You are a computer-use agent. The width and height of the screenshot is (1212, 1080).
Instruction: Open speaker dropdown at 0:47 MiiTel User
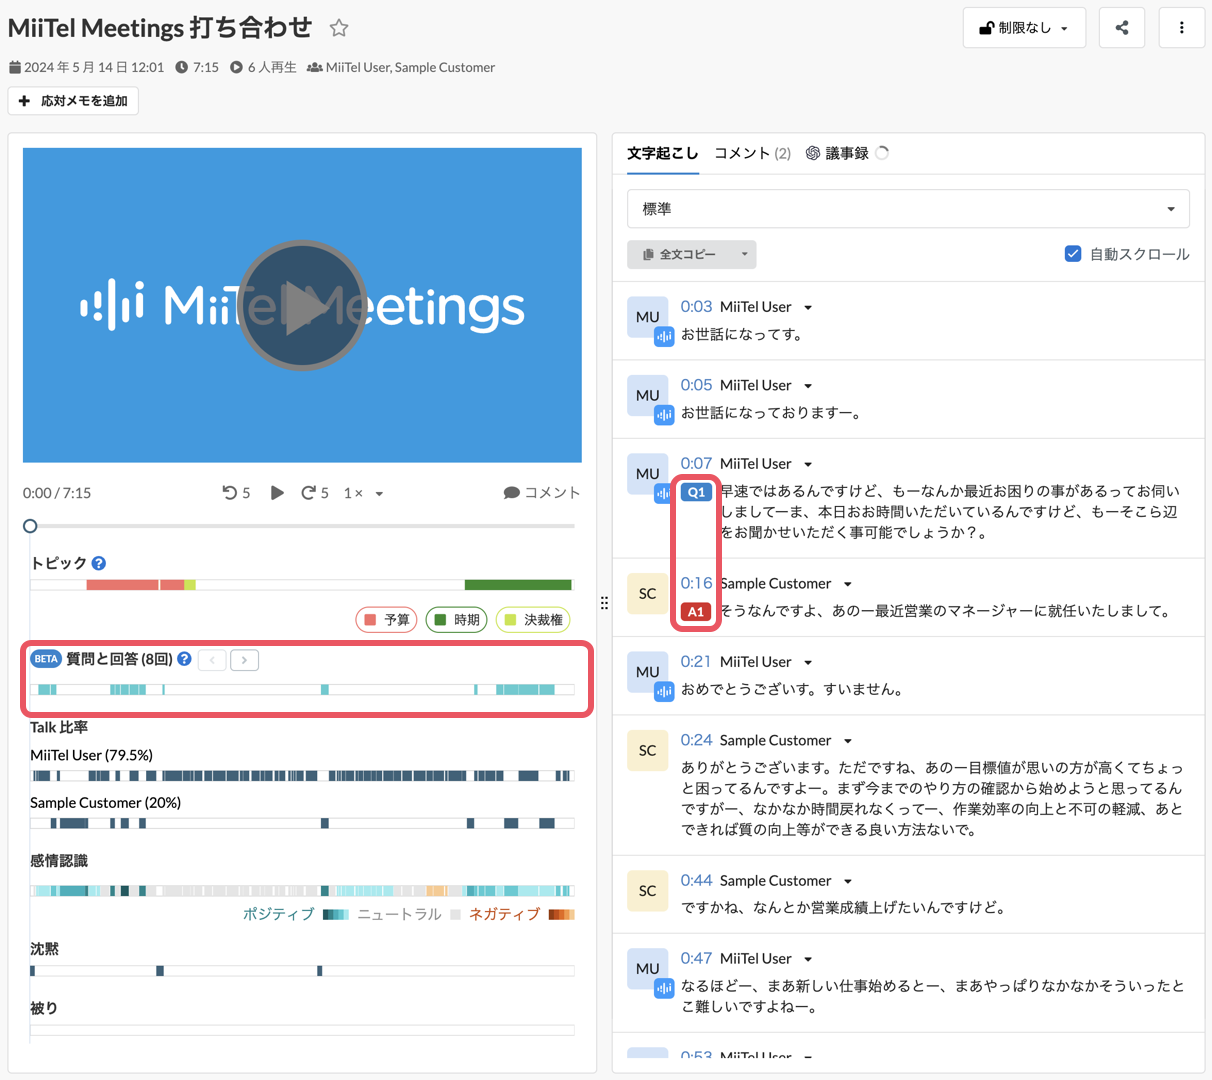click(808, 959)
